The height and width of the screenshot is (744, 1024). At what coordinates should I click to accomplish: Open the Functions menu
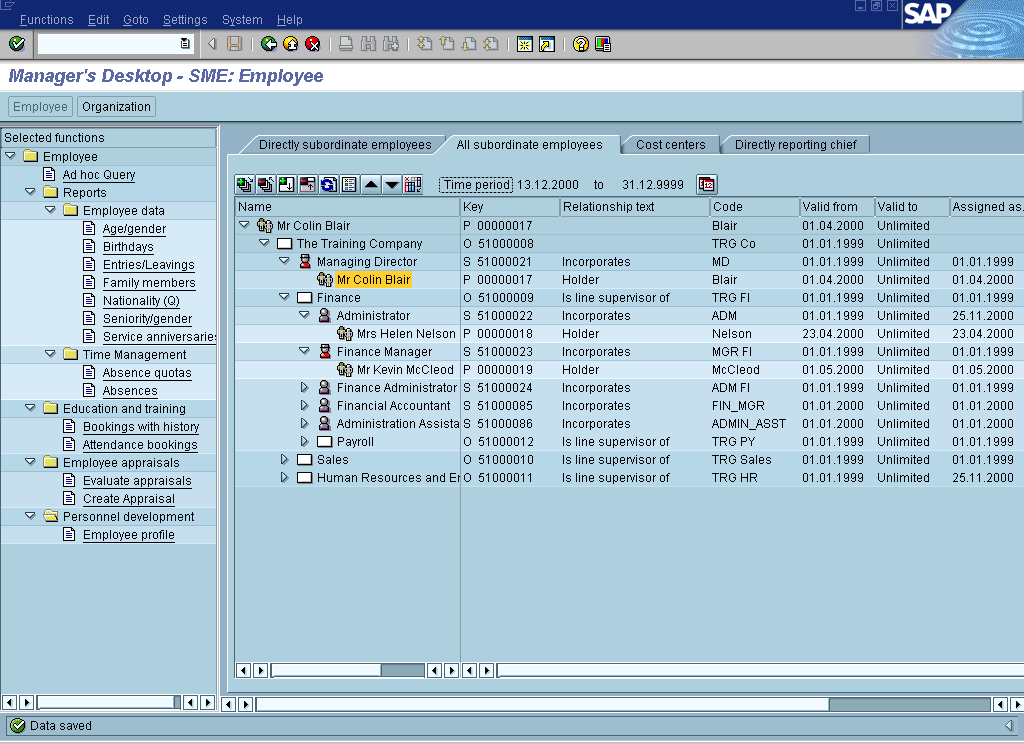pos(46,20)
